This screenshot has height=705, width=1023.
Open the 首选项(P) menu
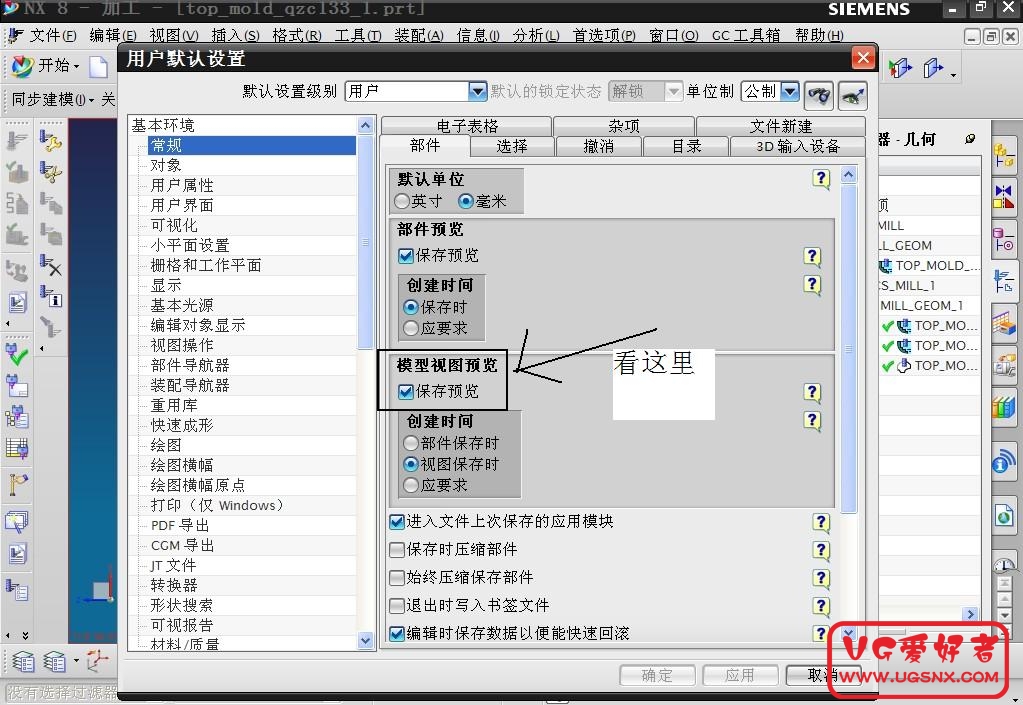coord(604,35)
